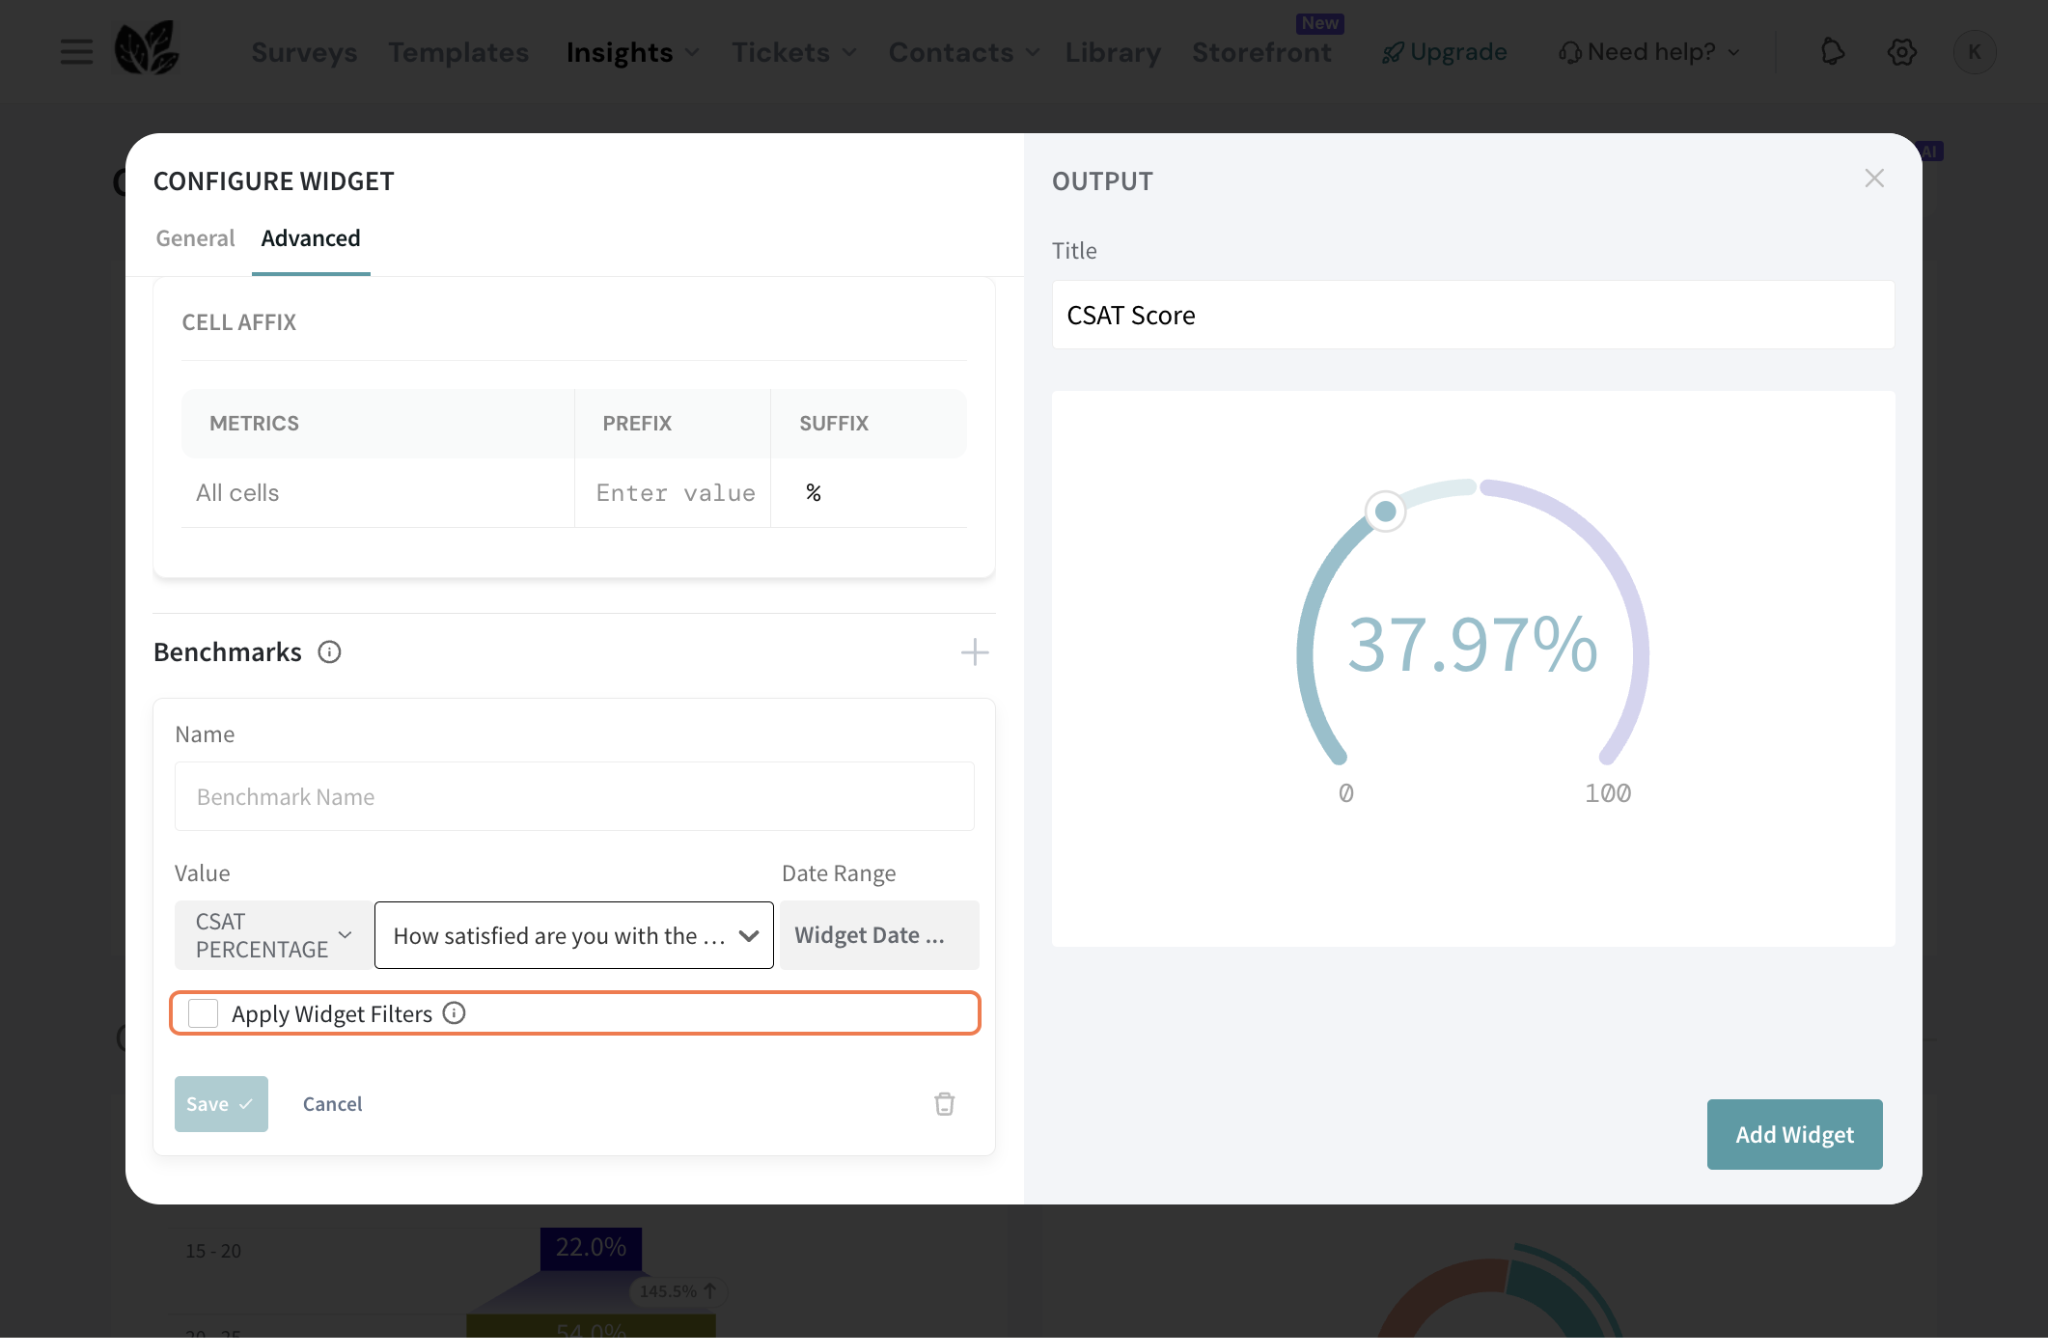2048x1338 pixels.
Task: Switch to the General tab
Action: 195,238
